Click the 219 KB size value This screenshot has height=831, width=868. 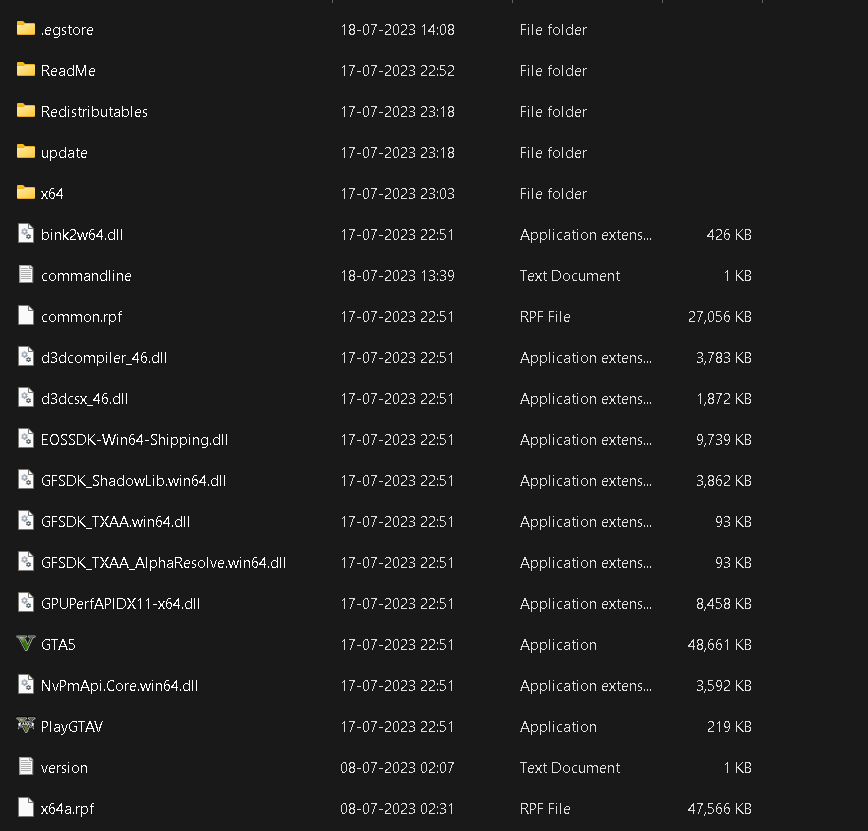729,726
